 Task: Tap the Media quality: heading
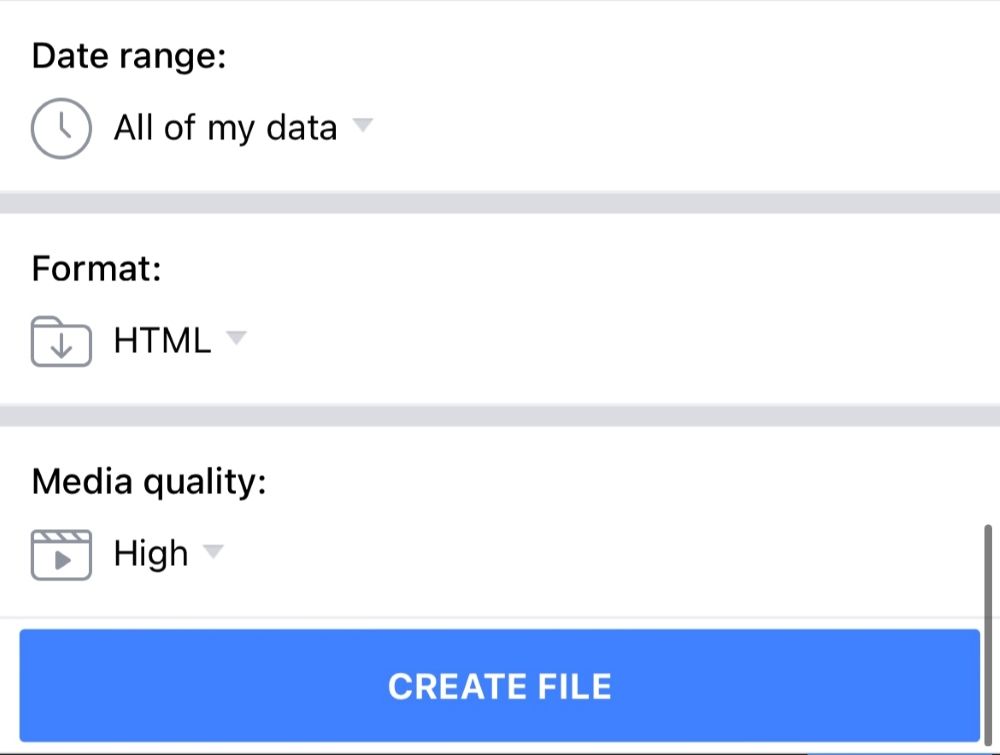pyautogui.click(x=149, y=482)
